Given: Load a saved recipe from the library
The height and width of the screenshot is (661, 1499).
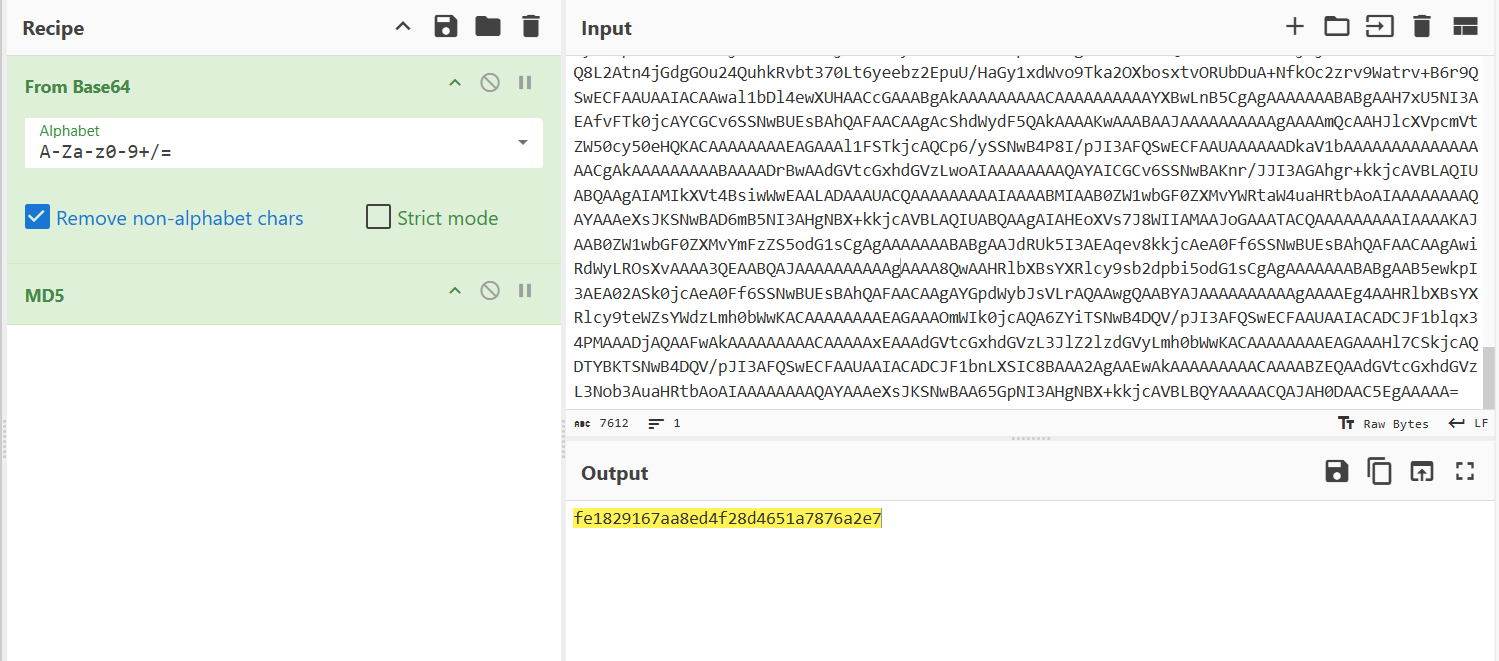Looking at the screenshot, I should 487,26.
